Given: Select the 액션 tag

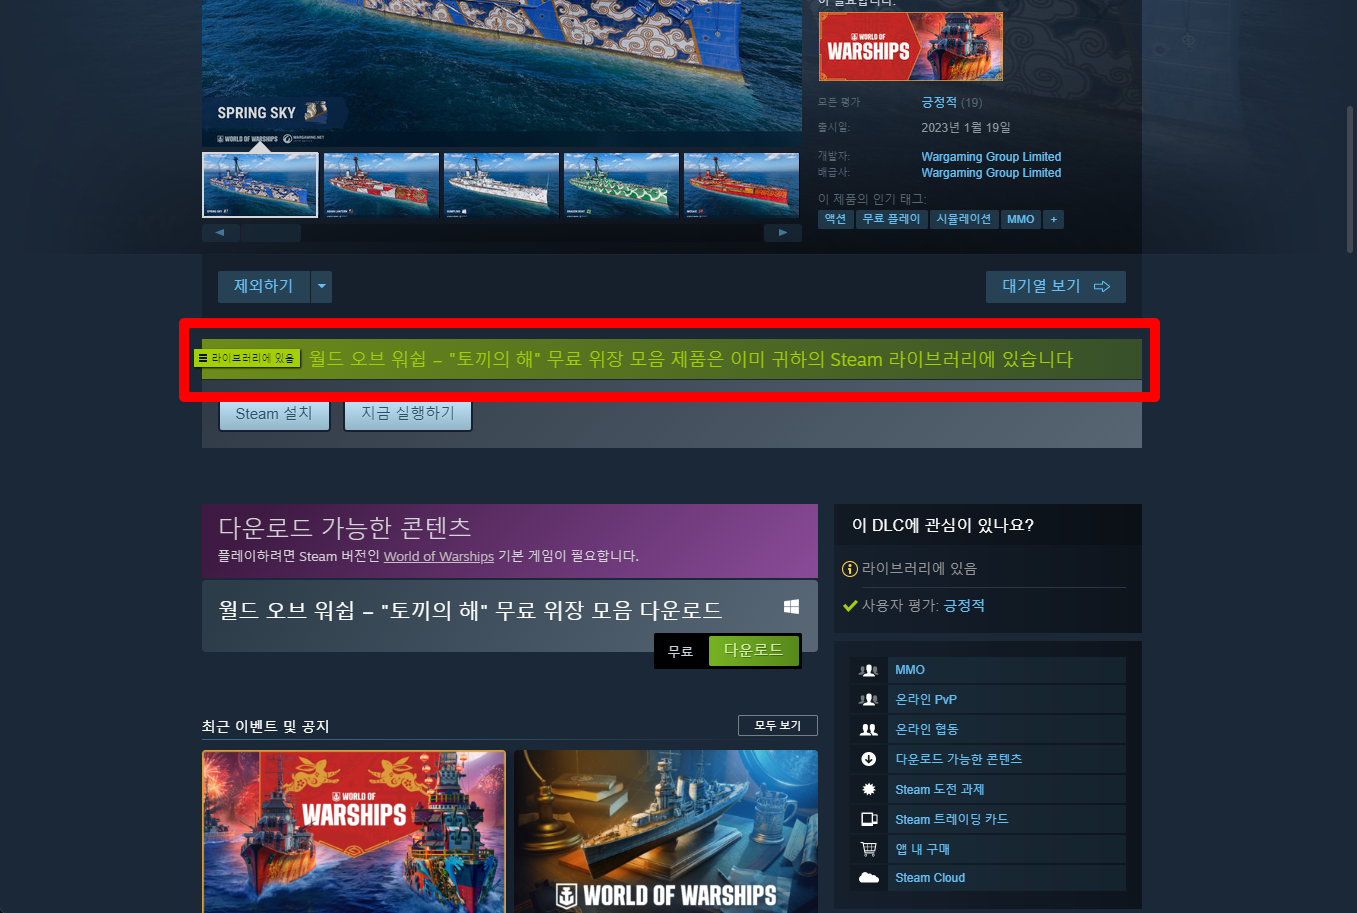Looking at the screenshot, I should [x=836, y=219].
